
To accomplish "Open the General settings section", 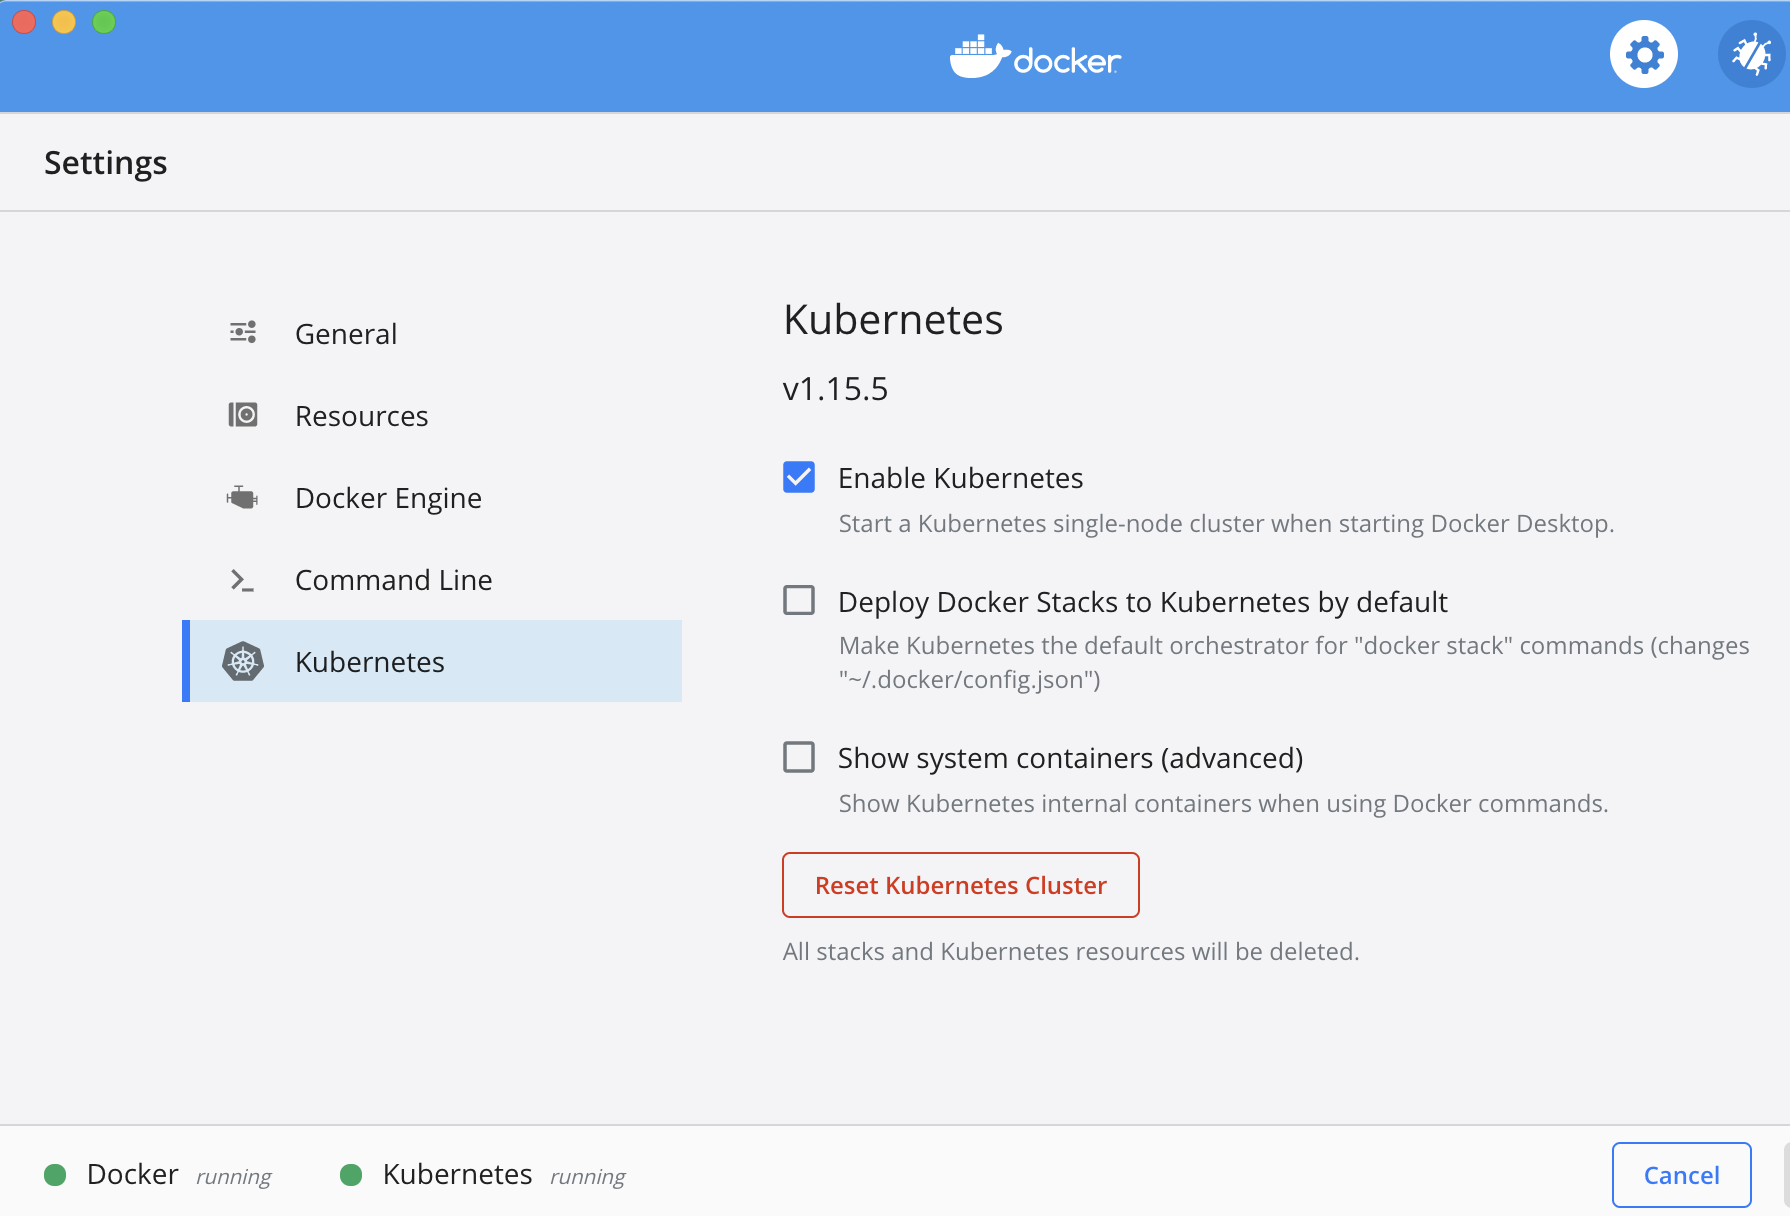I will [432, 333].
